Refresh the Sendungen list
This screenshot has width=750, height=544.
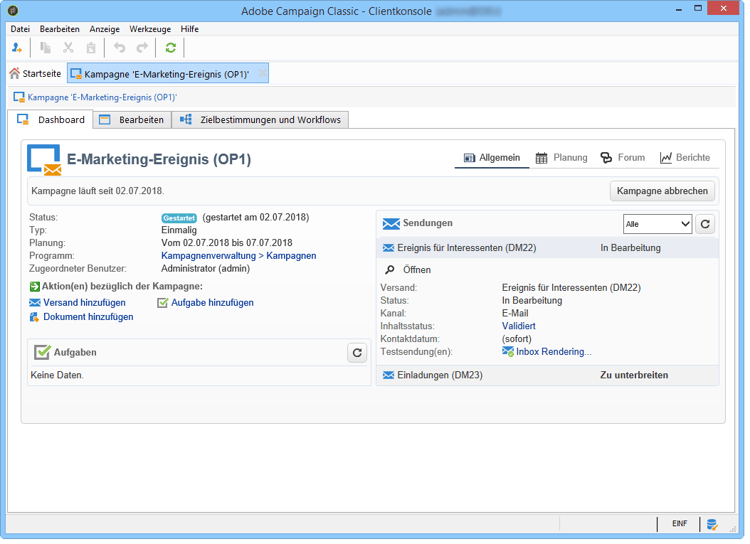tap(705, 224)
